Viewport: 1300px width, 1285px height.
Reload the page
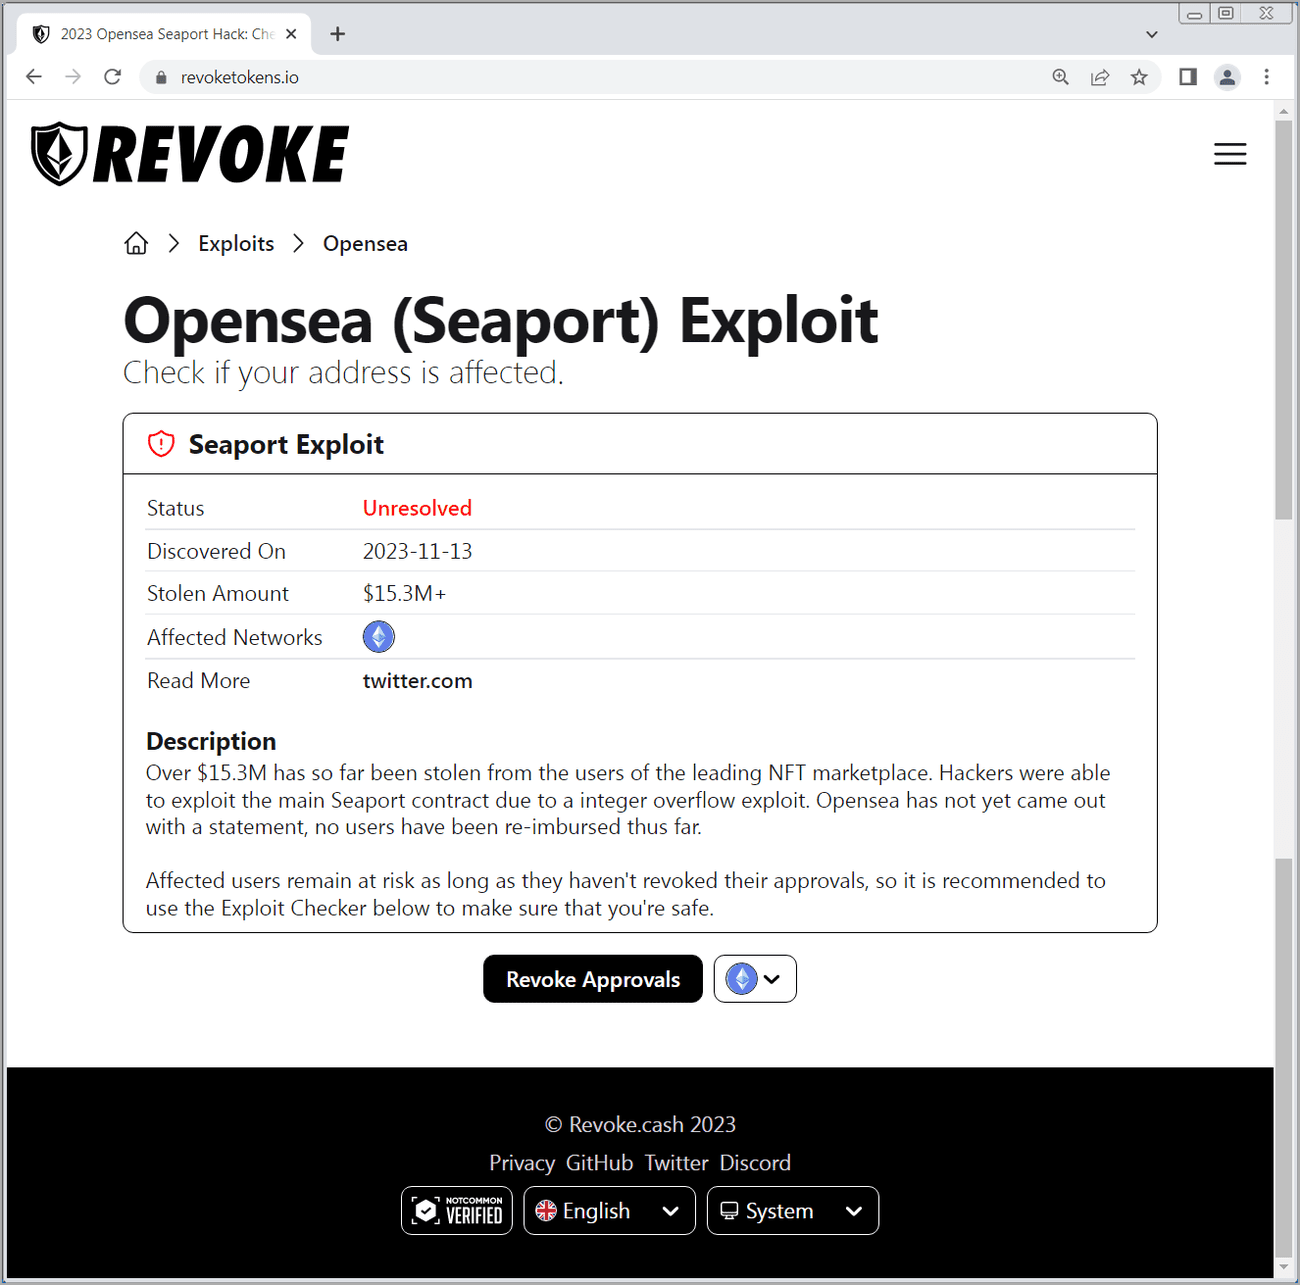(112, 77)
